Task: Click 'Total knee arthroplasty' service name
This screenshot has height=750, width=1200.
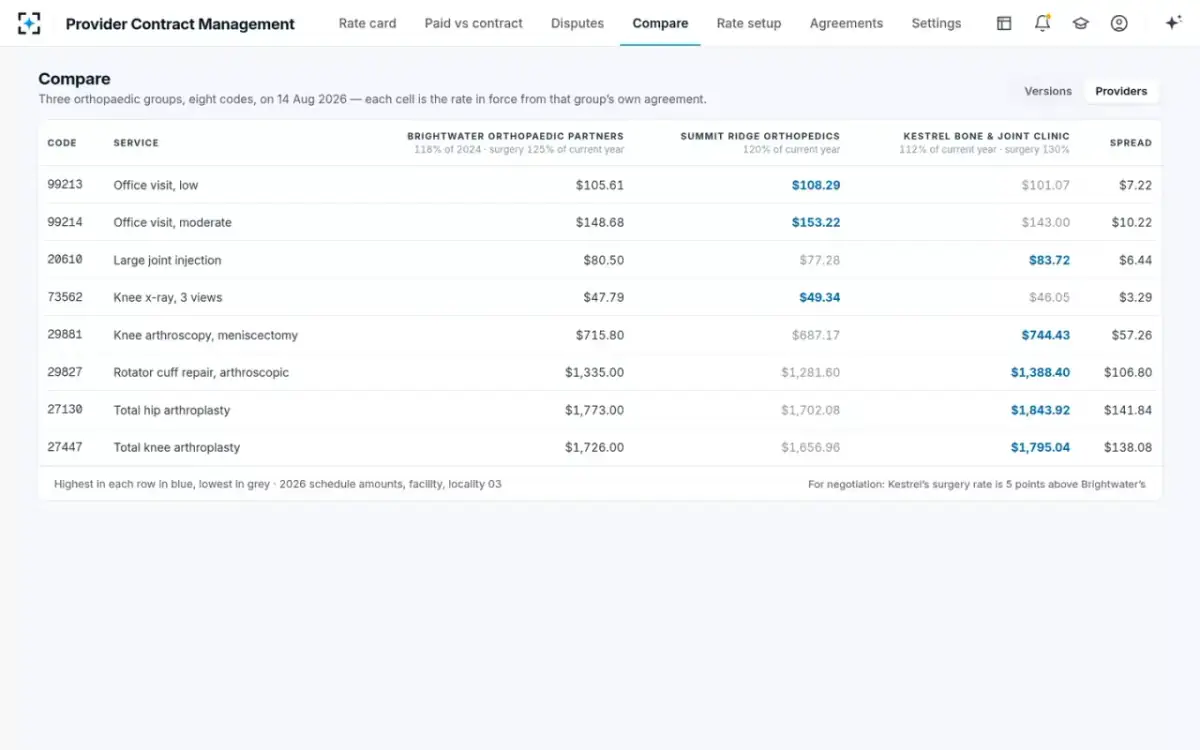Action: (x=177, y=447)
